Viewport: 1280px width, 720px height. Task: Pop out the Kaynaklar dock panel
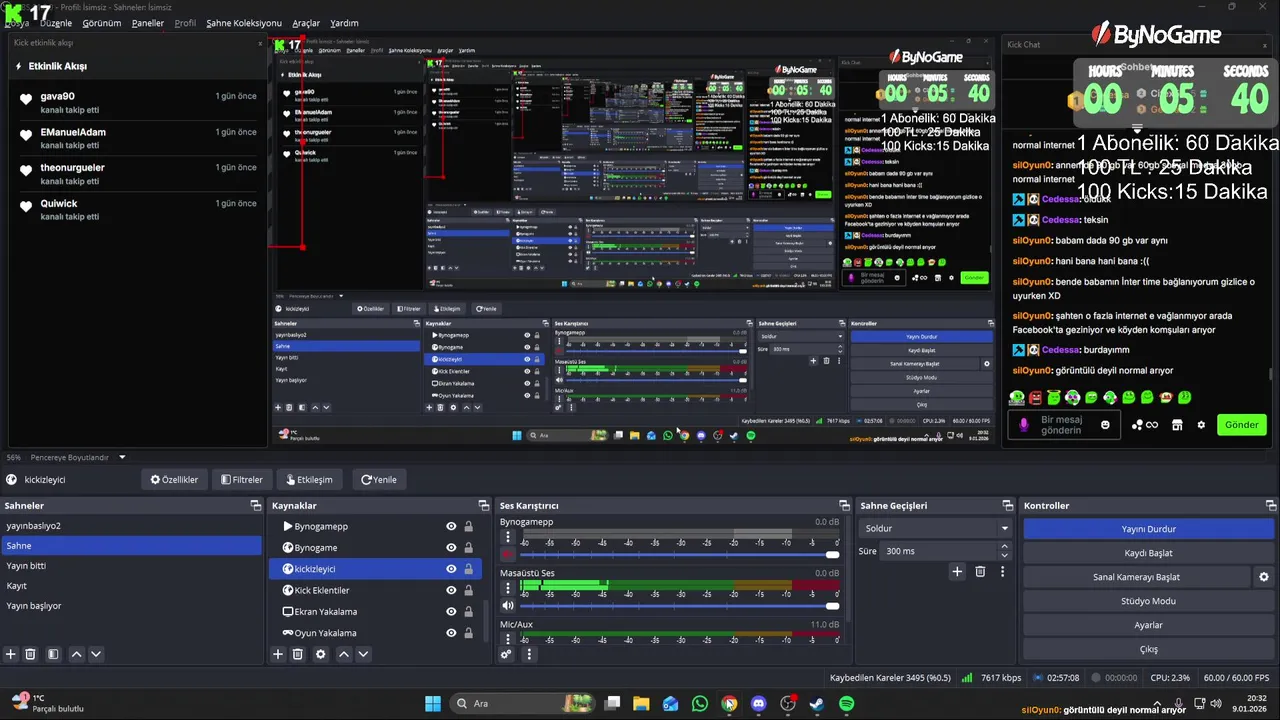tap(484, 506)
